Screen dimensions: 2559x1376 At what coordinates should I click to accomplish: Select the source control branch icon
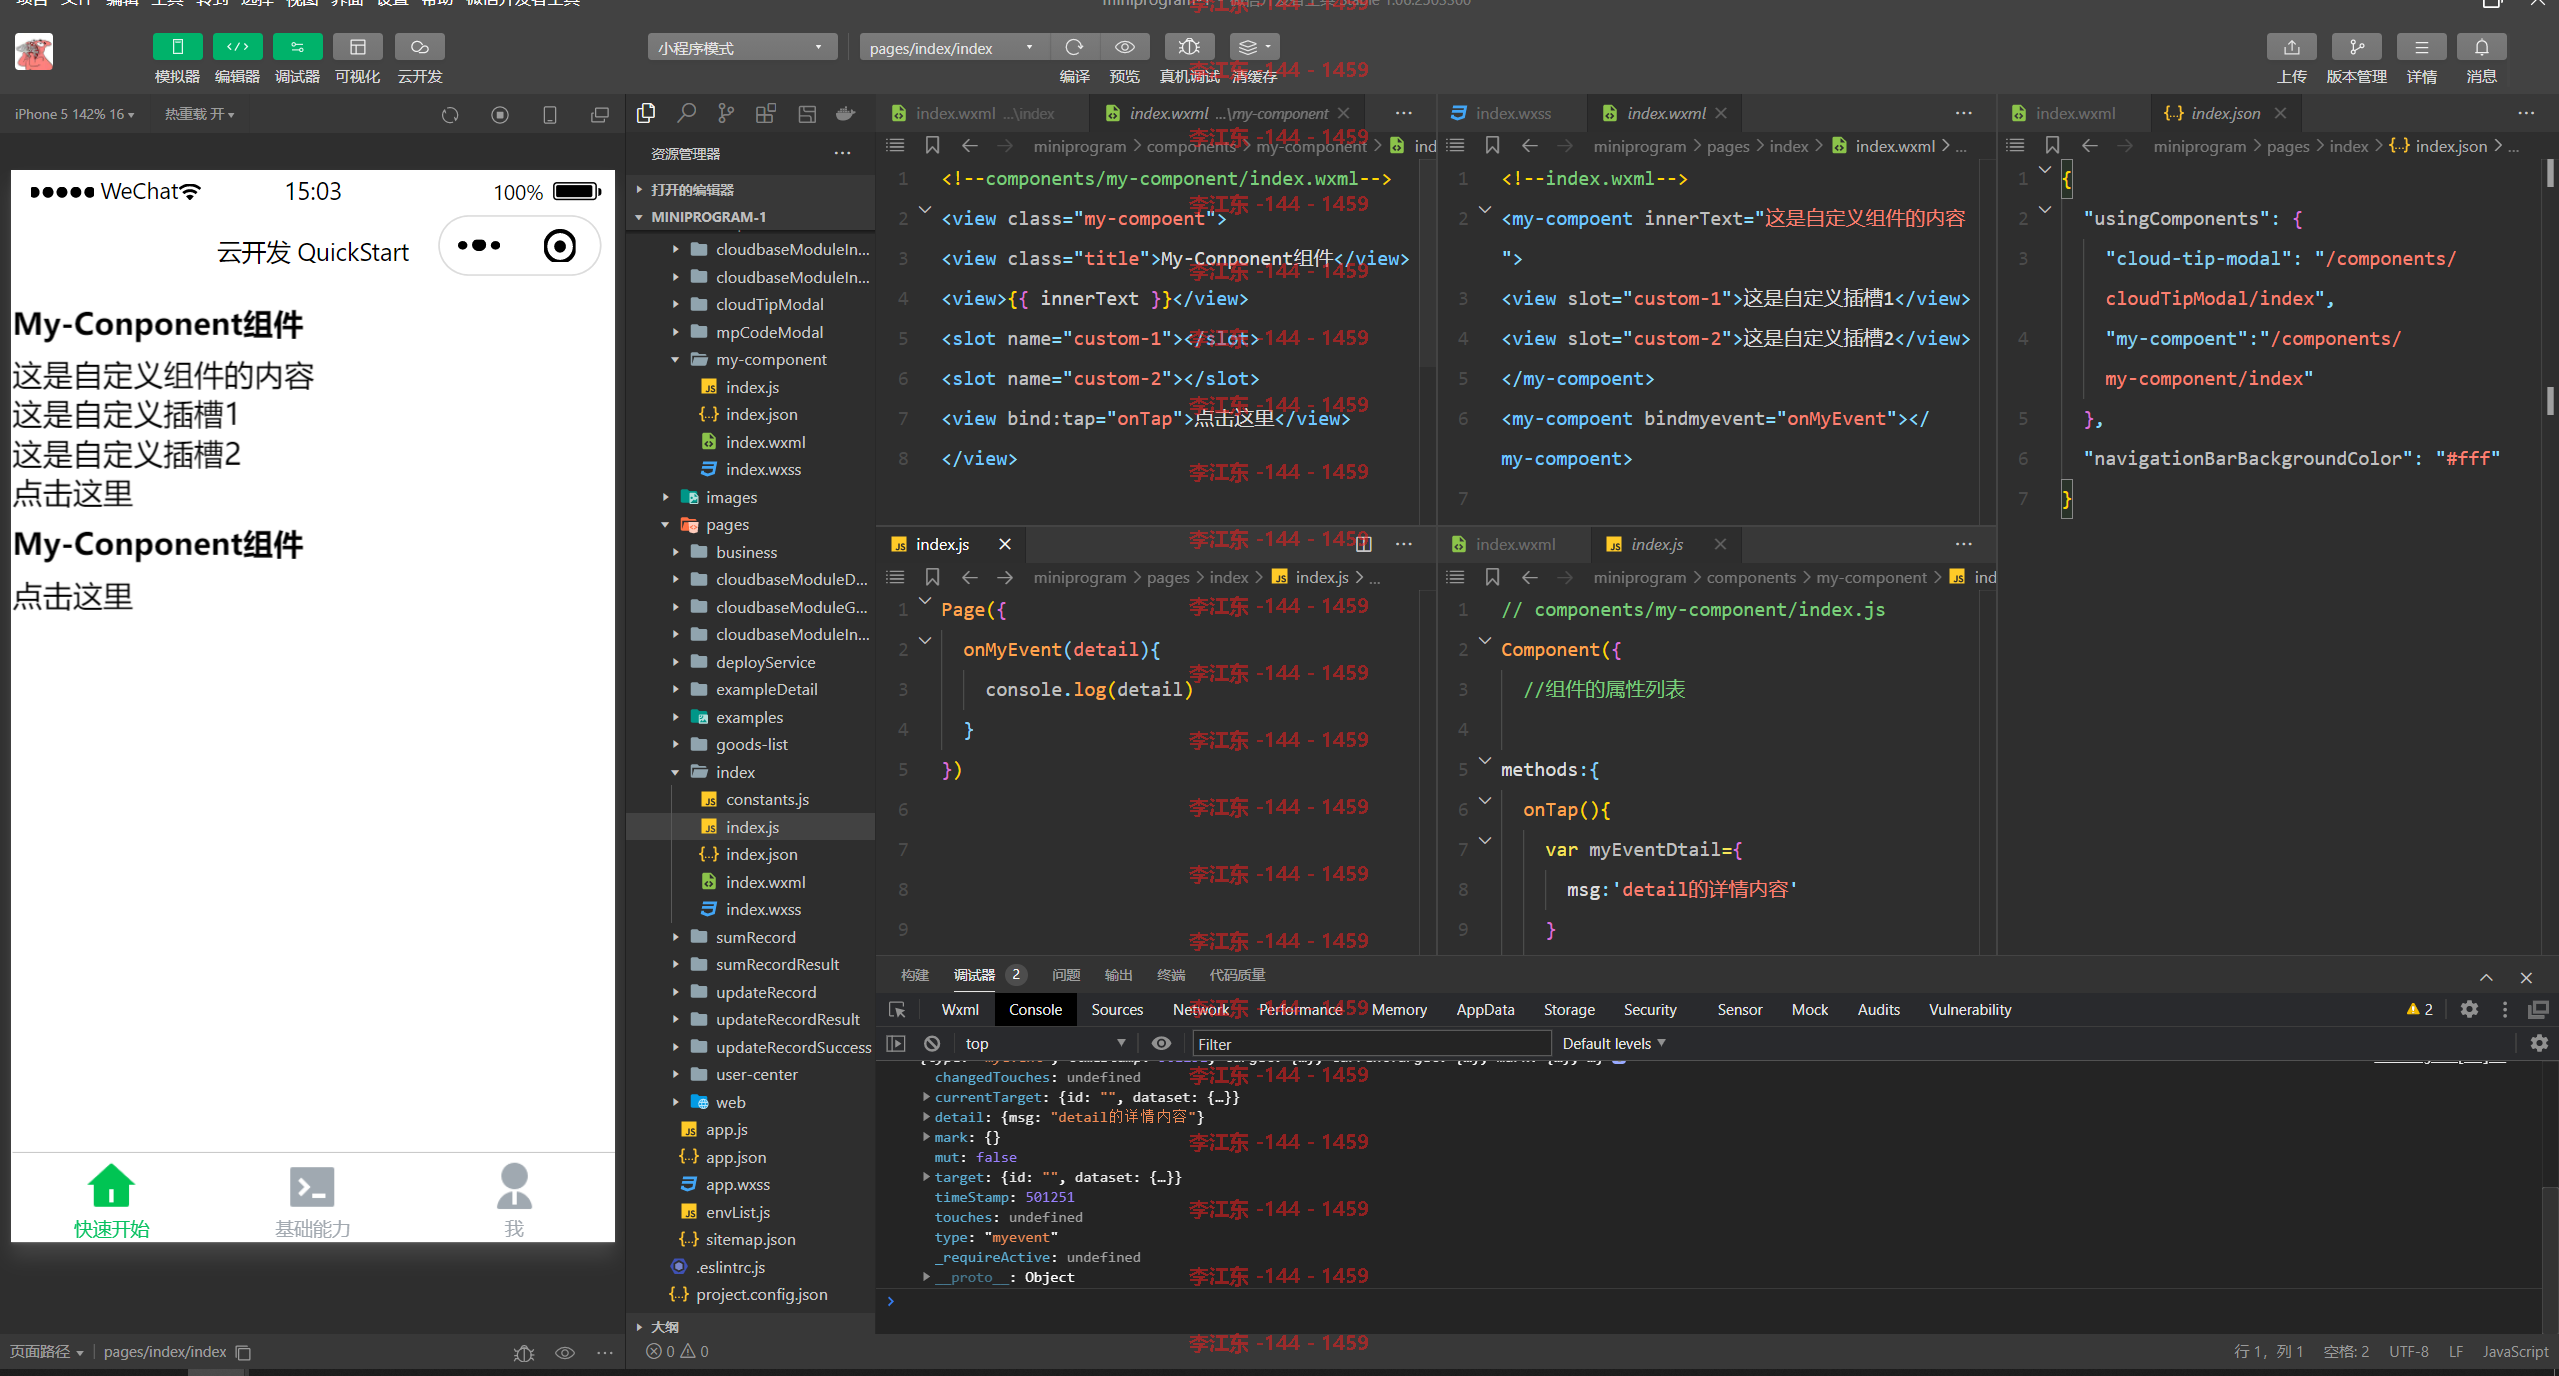726,114
